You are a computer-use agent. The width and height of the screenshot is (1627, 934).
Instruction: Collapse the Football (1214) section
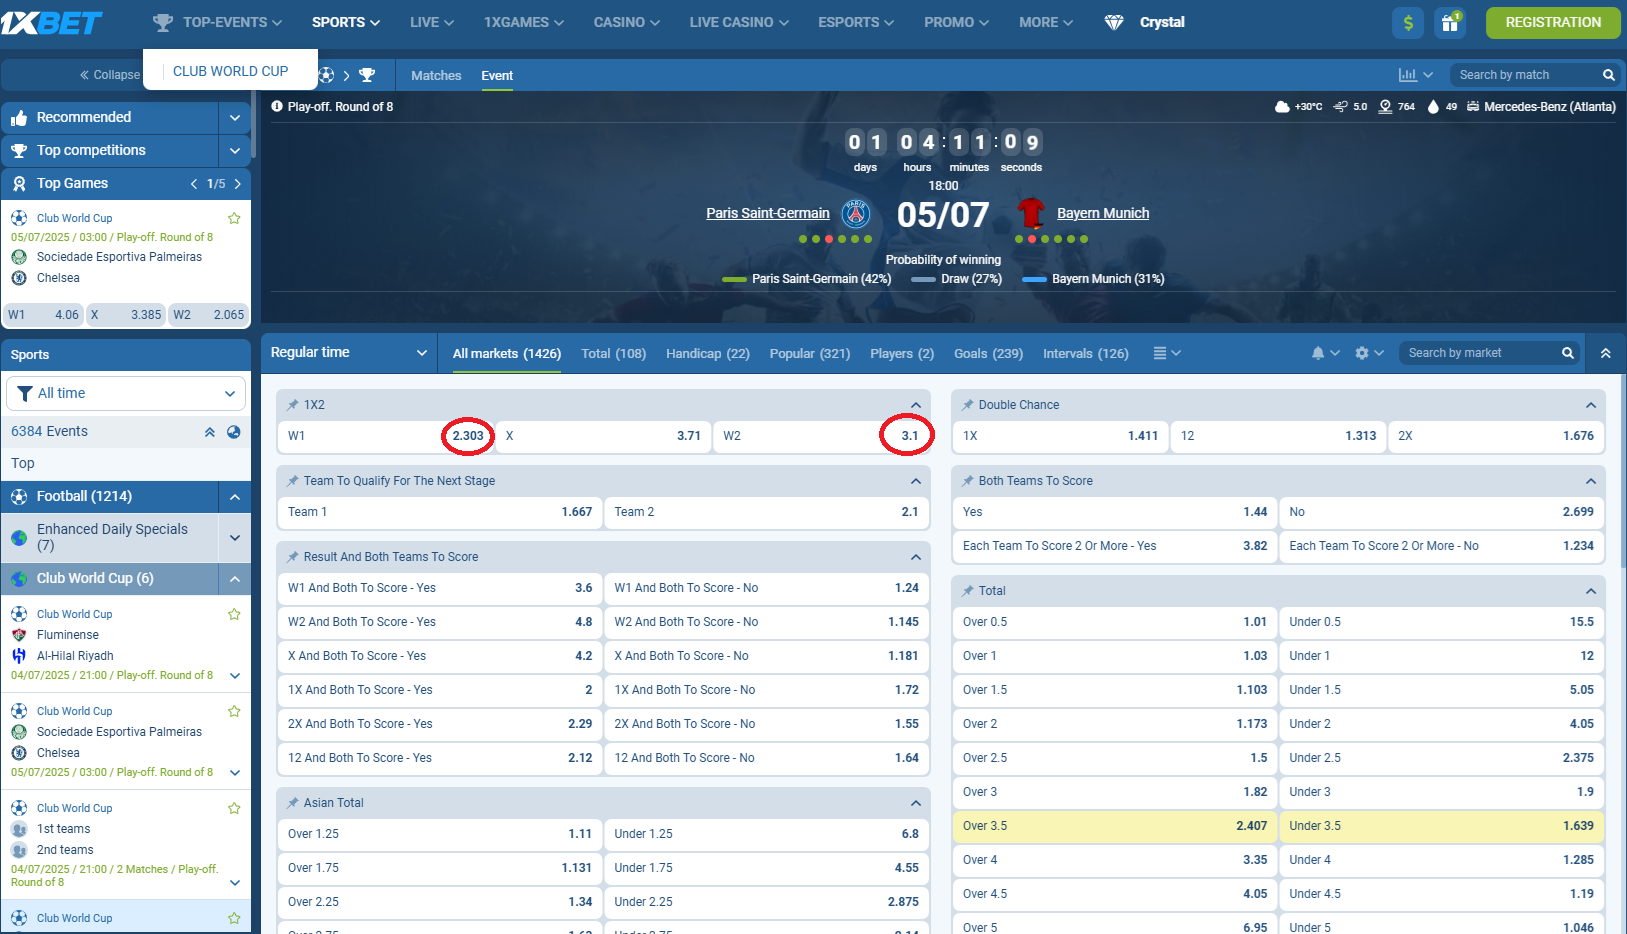(234, 497)
